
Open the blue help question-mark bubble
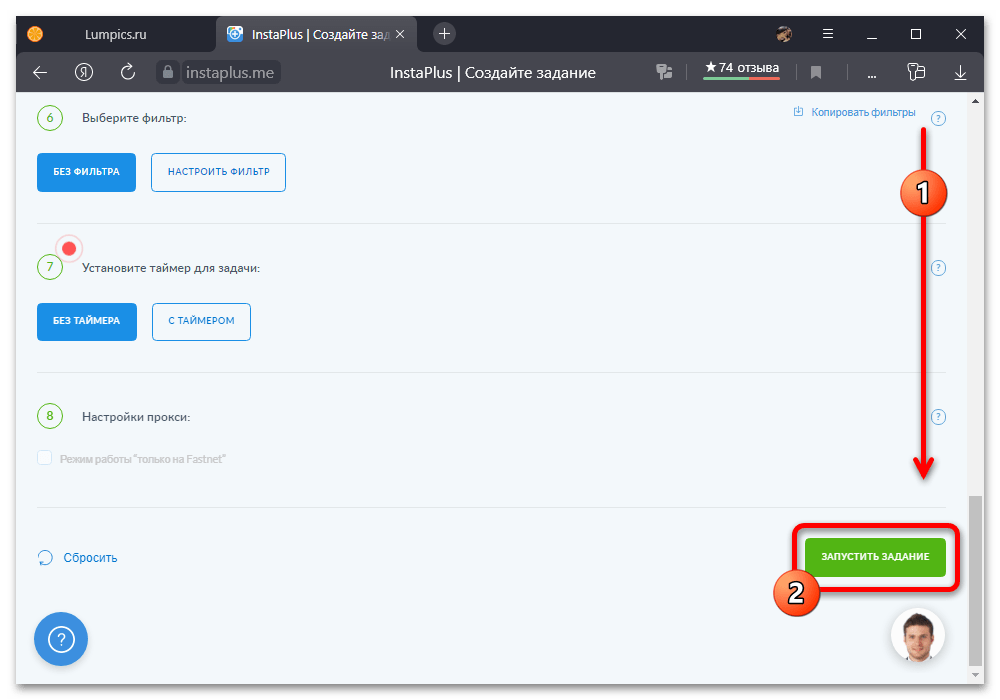[61, 639]
